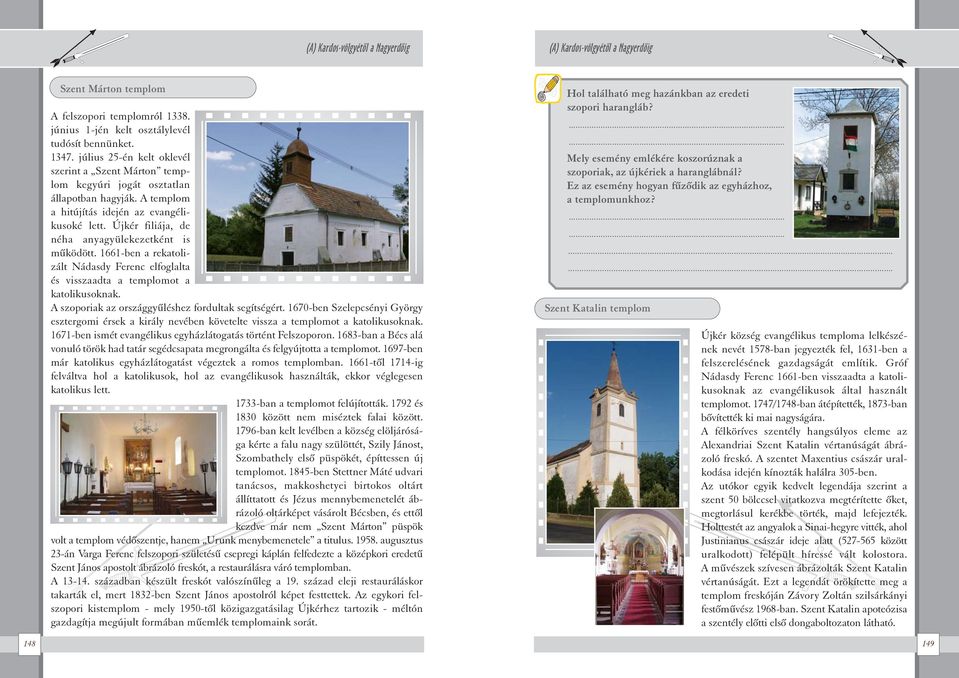Click the line 'A felszopori templomról 1338.'
This screenshot has width=959, height=678.
[120, 116]
